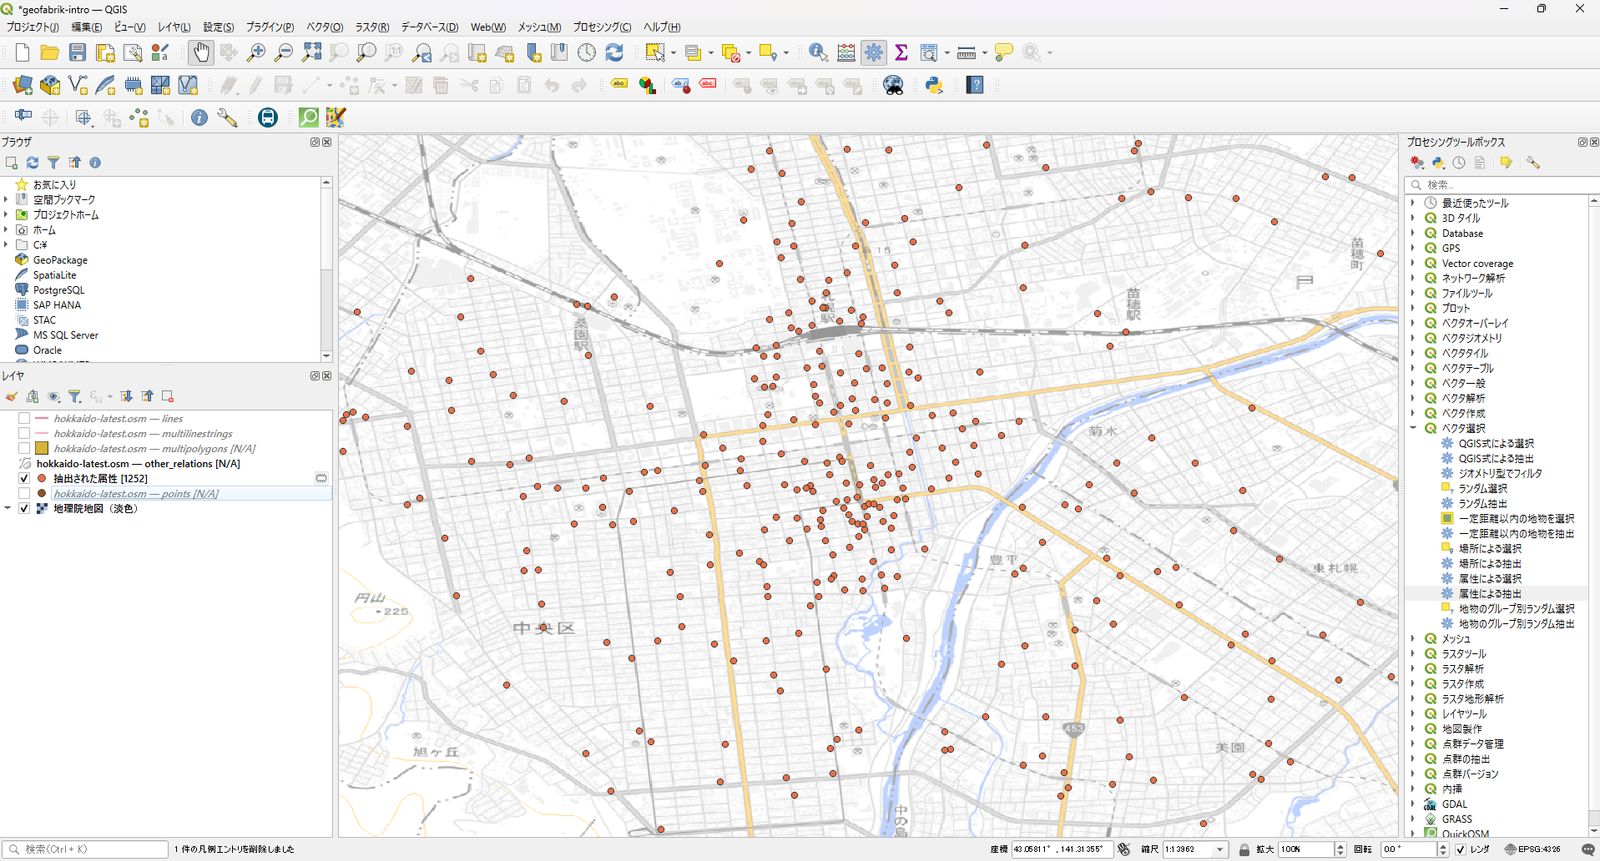Click the Zoom In magnifier tool
The image size is (1600, 861).
[256, 53]
